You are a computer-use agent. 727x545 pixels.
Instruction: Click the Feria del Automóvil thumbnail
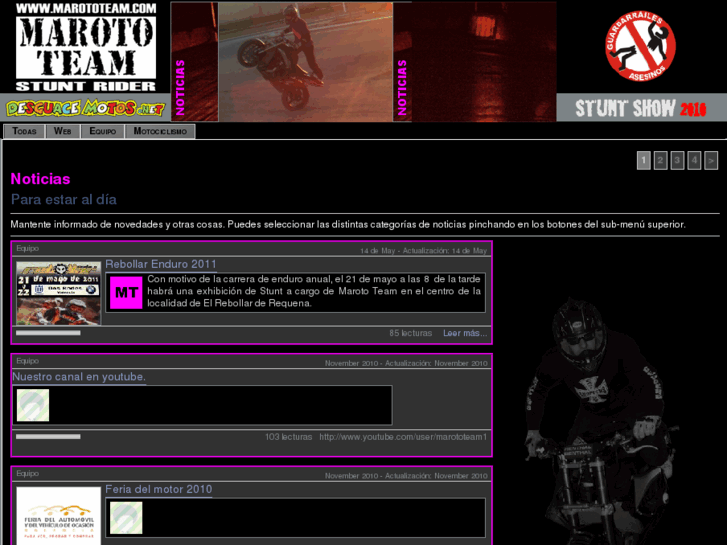click(x=58, y=516)
